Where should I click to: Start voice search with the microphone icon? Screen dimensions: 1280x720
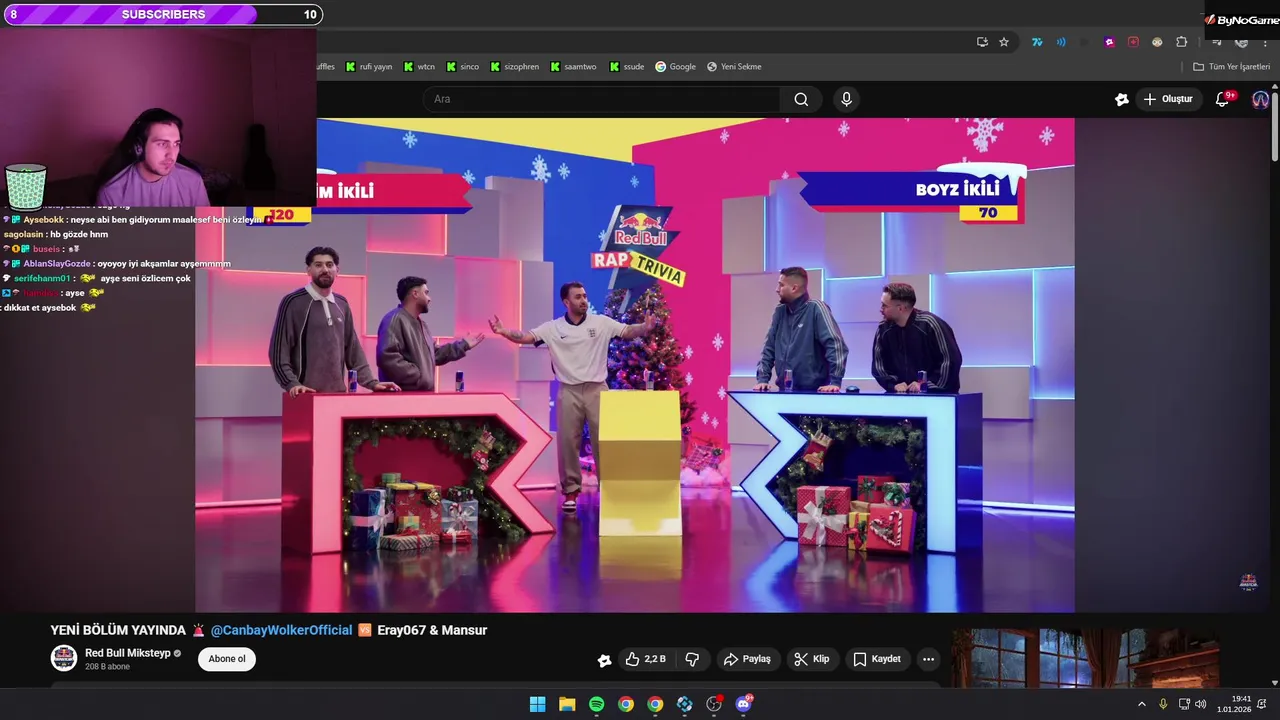pyautogui.click(x=846, y=99)
